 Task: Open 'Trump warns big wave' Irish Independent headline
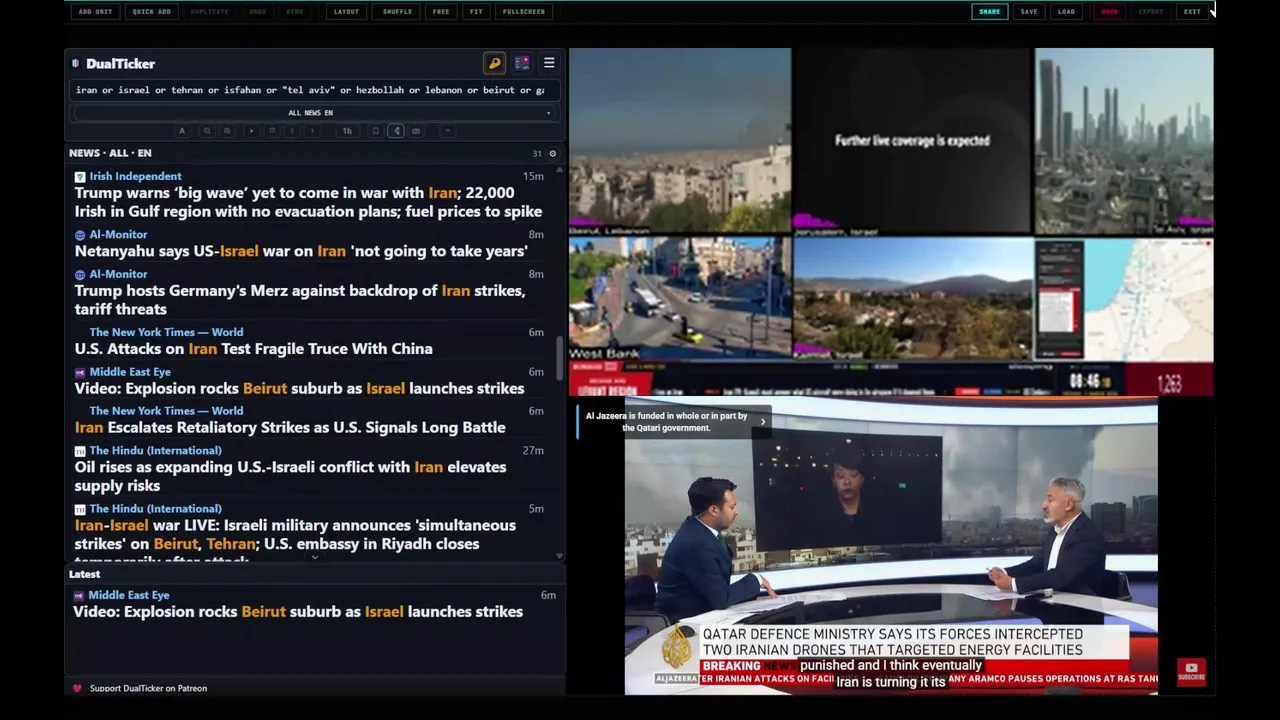(308, 202)
